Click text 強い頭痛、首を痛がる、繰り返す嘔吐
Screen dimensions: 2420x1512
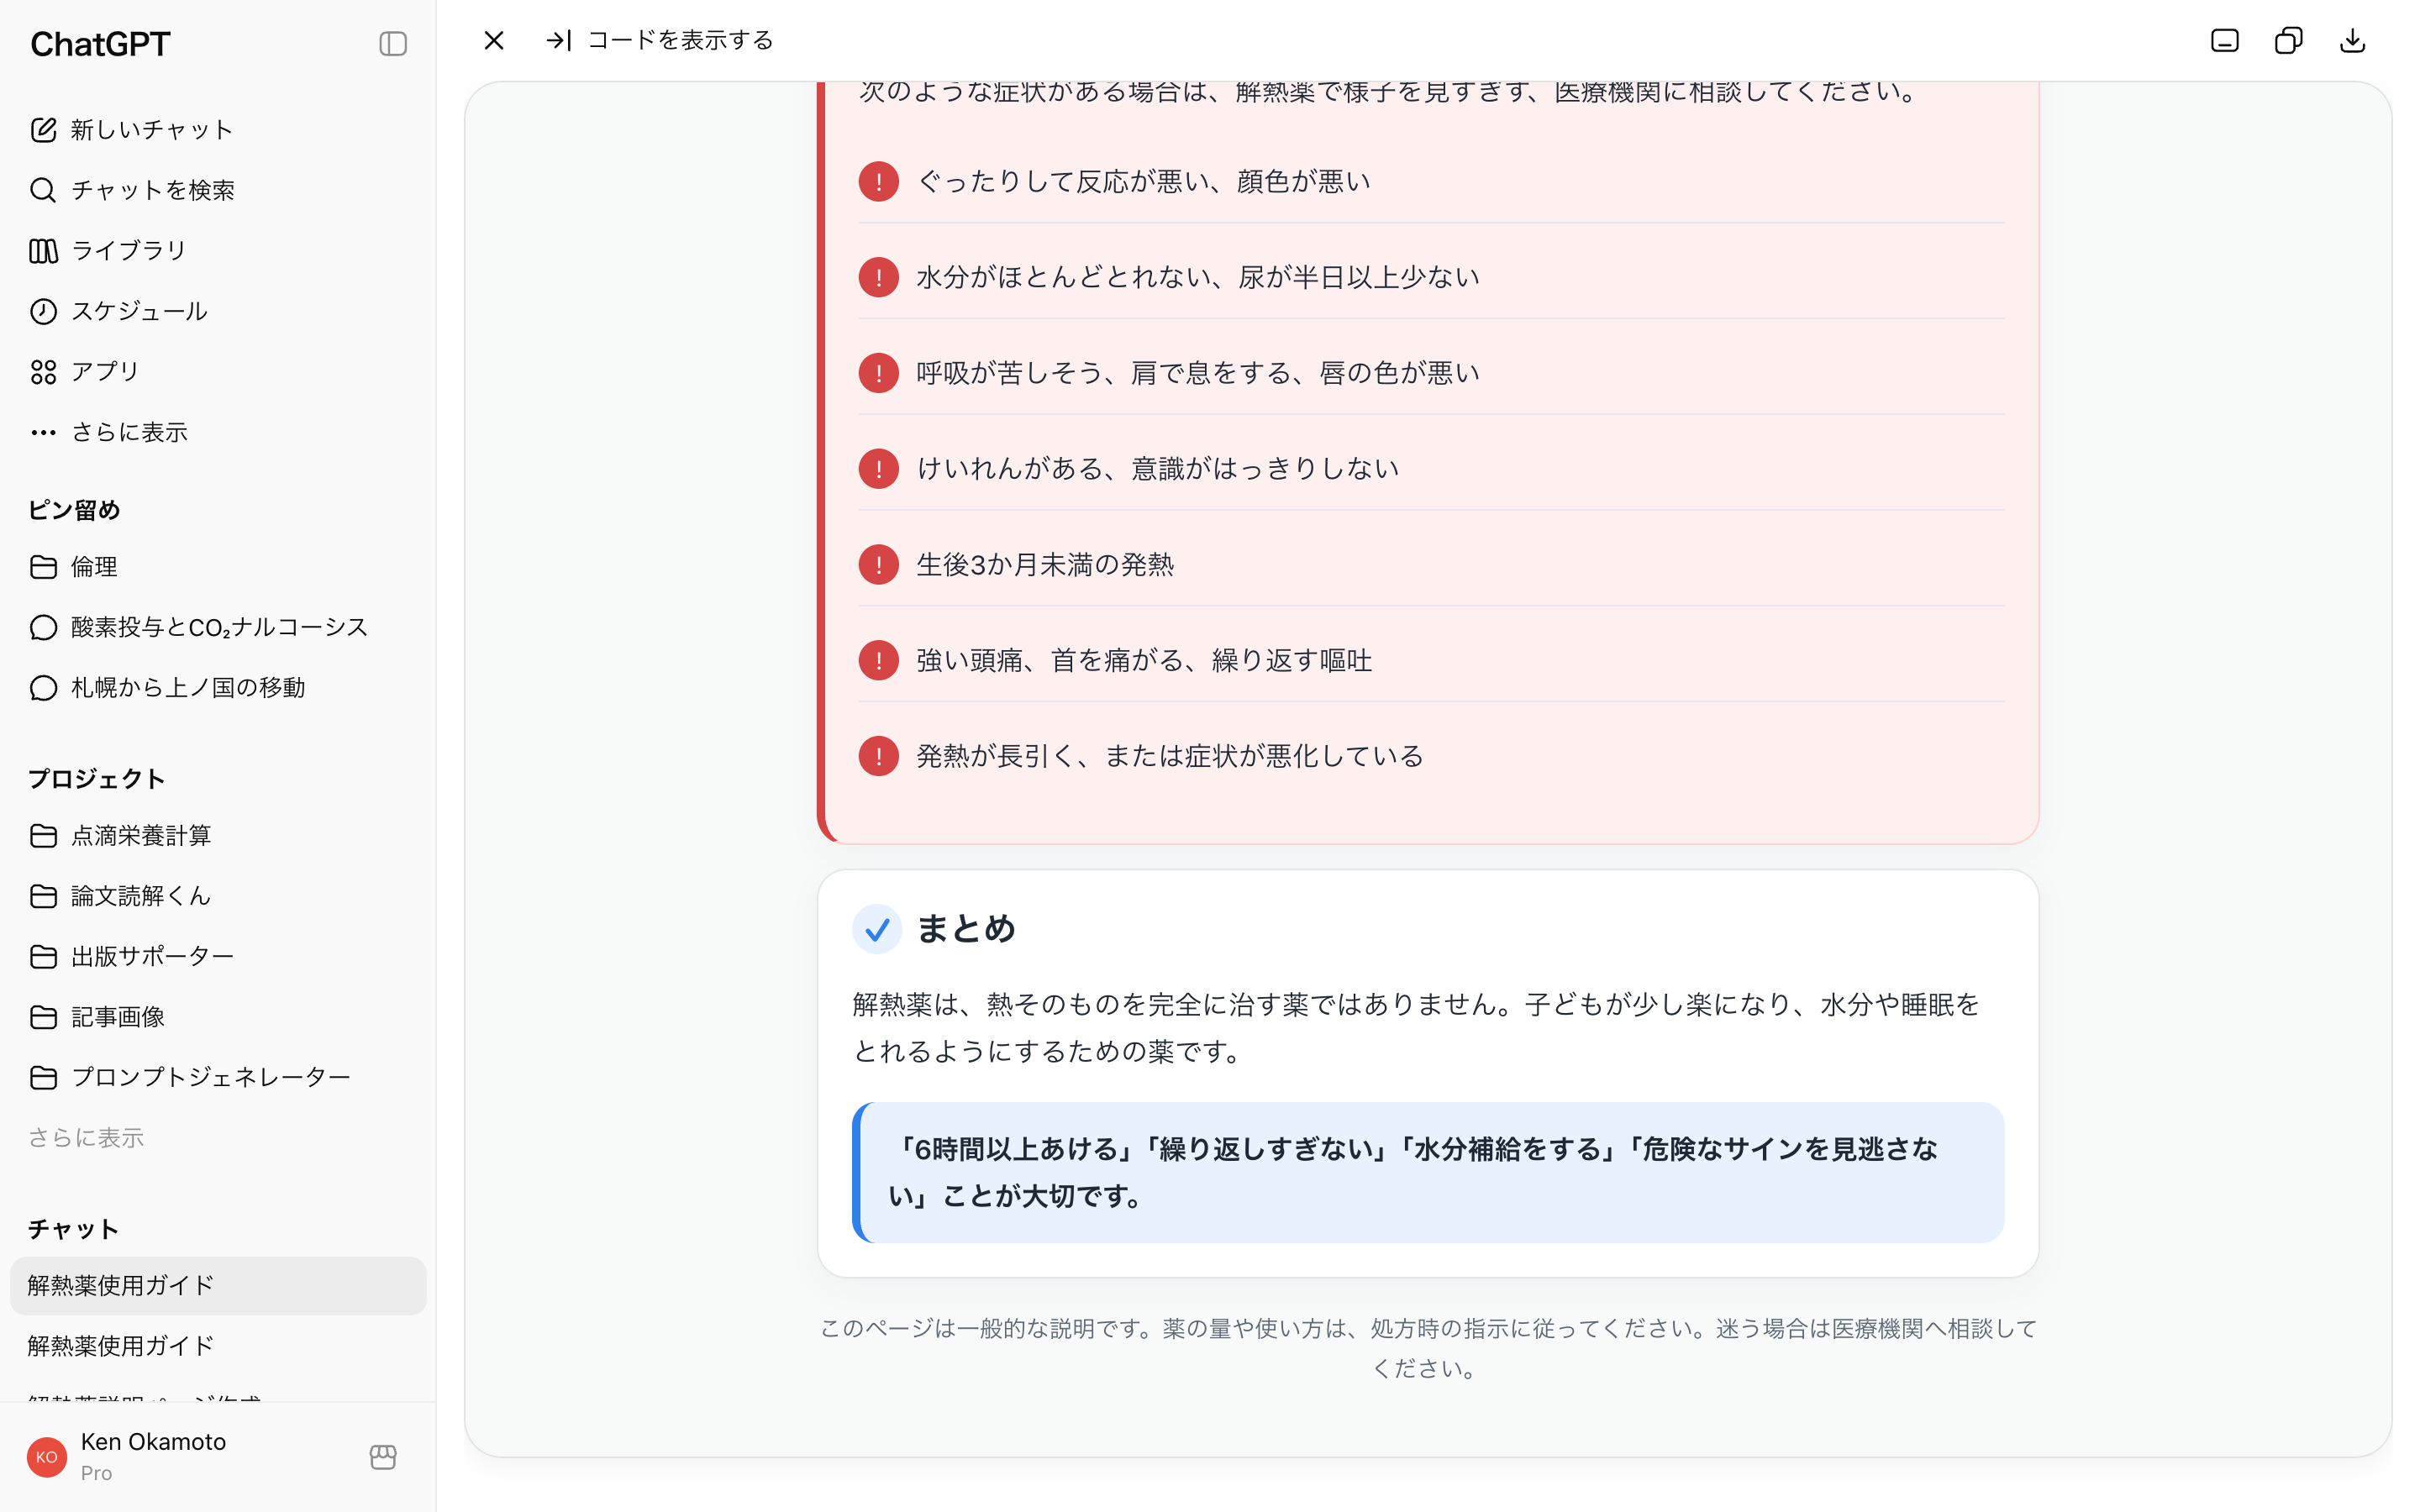pos(1144,660)
